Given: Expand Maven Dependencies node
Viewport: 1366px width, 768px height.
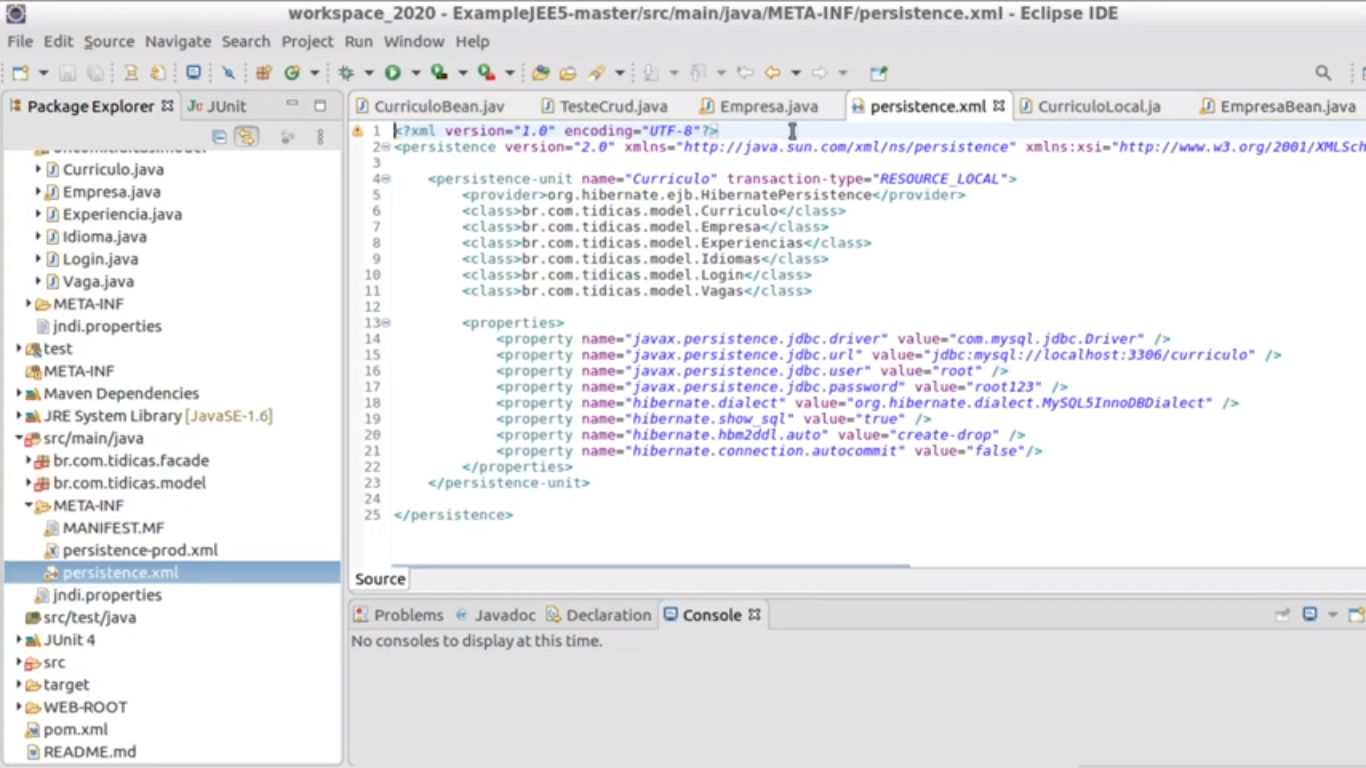Looking at the screenshot, I should (x=19, y=393).
